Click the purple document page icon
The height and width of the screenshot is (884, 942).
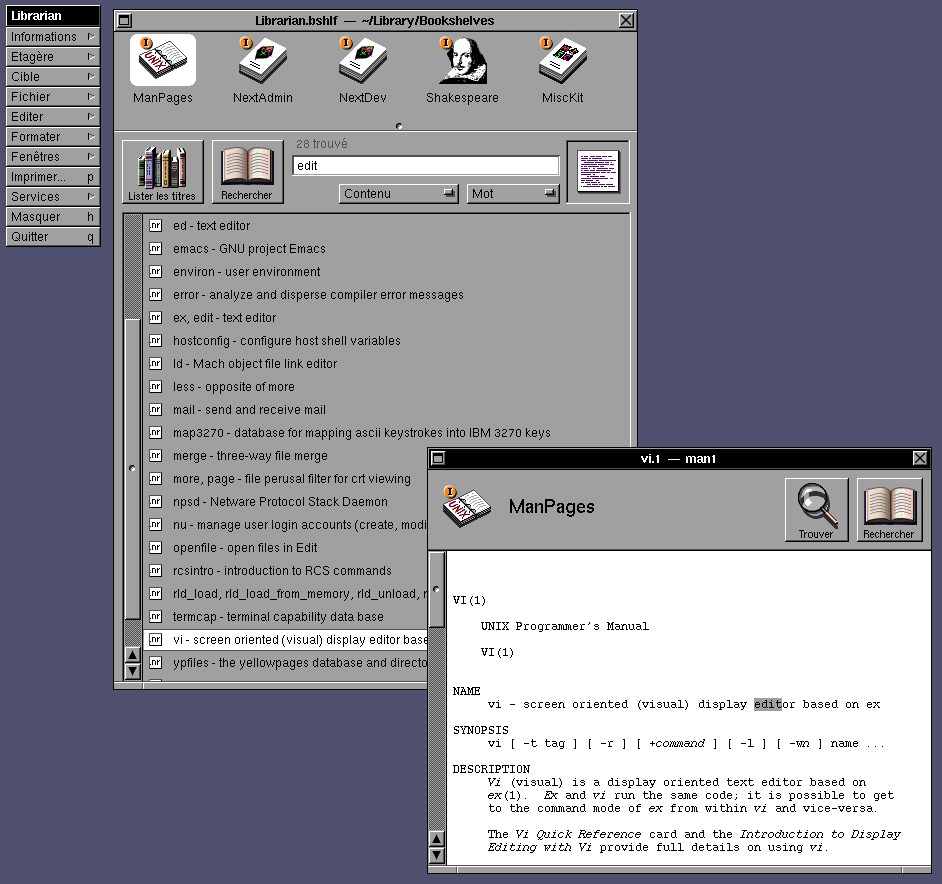click(598, 172)
